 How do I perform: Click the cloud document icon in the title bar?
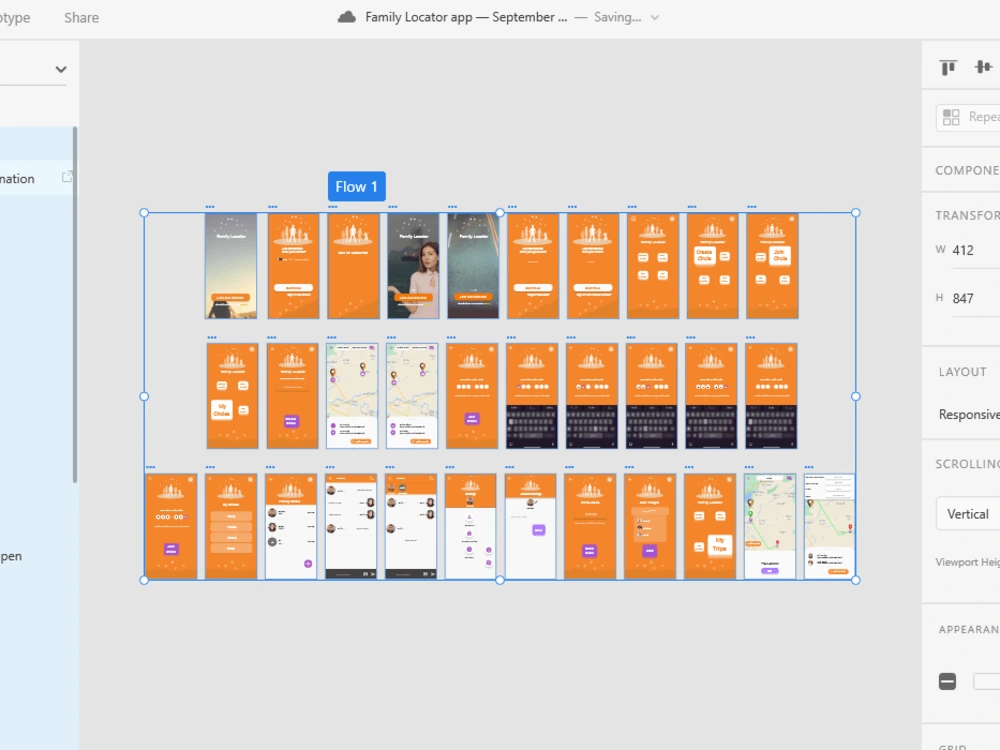click(345, 16)
